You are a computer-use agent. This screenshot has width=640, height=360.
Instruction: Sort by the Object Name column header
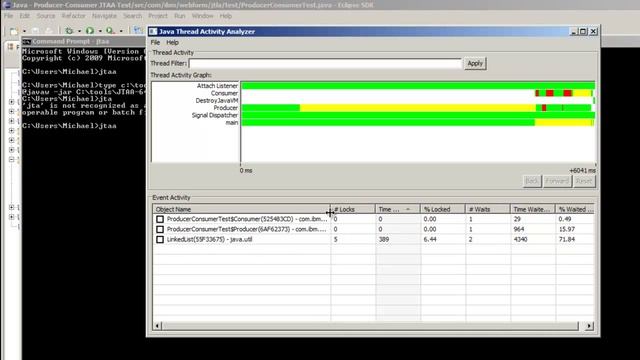point(242,209)
